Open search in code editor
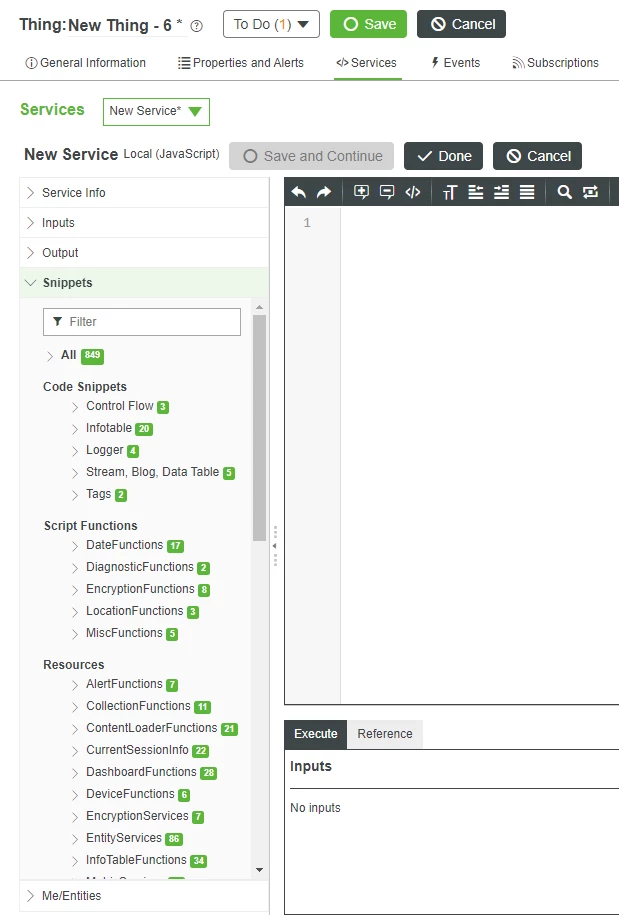The image size is (619, 921). pyautogui.click(x=564, y=192)
